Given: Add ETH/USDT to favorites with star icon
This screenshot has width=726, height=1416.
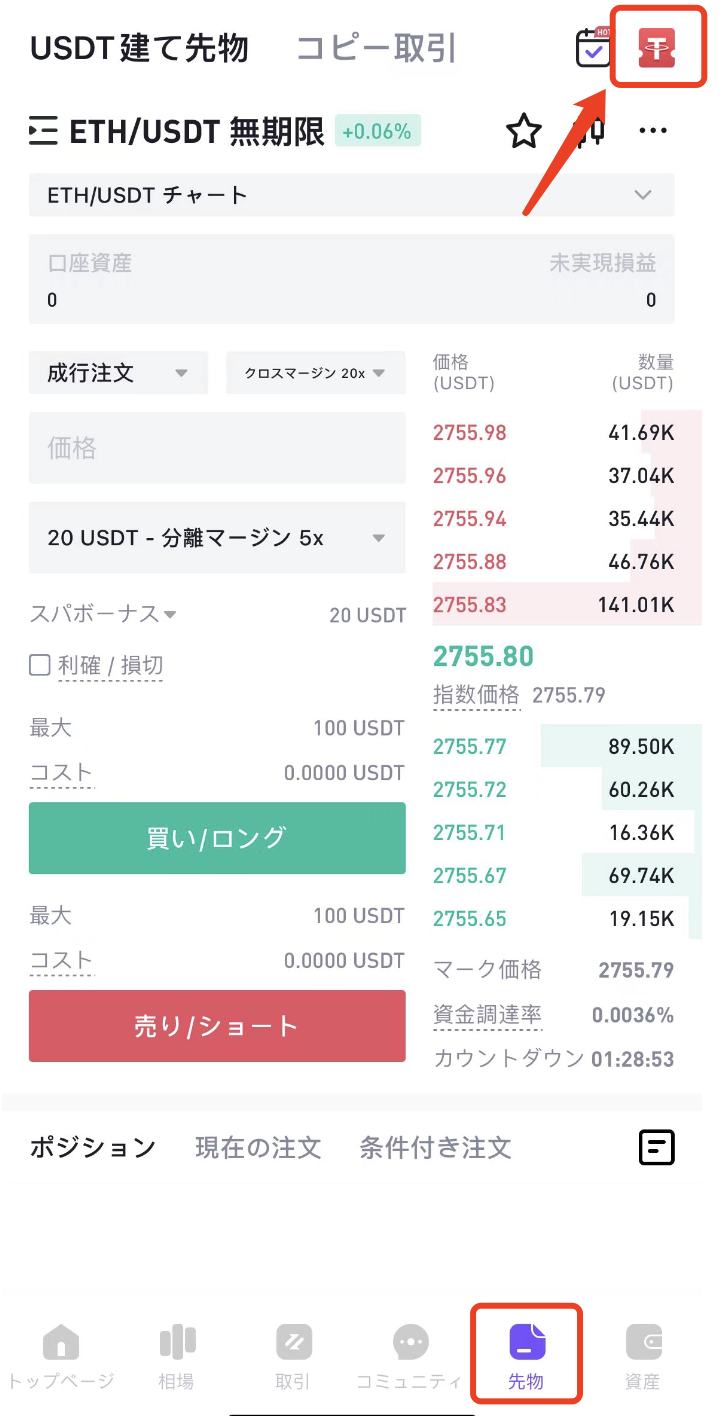Looking at the screenshot, I should 523,131.
